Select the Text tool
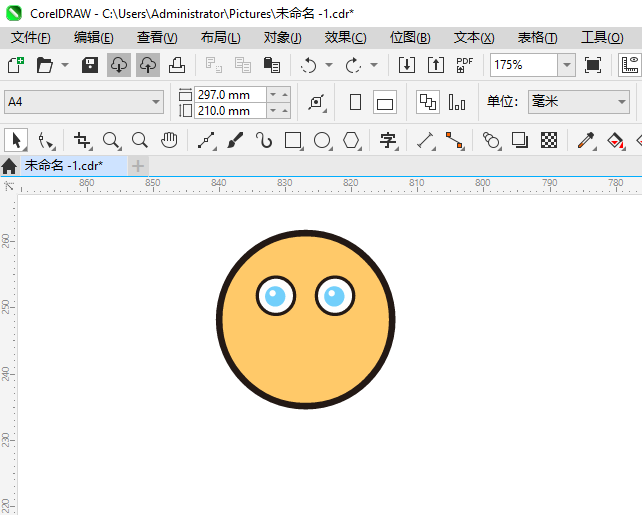 tap(388, 140)
